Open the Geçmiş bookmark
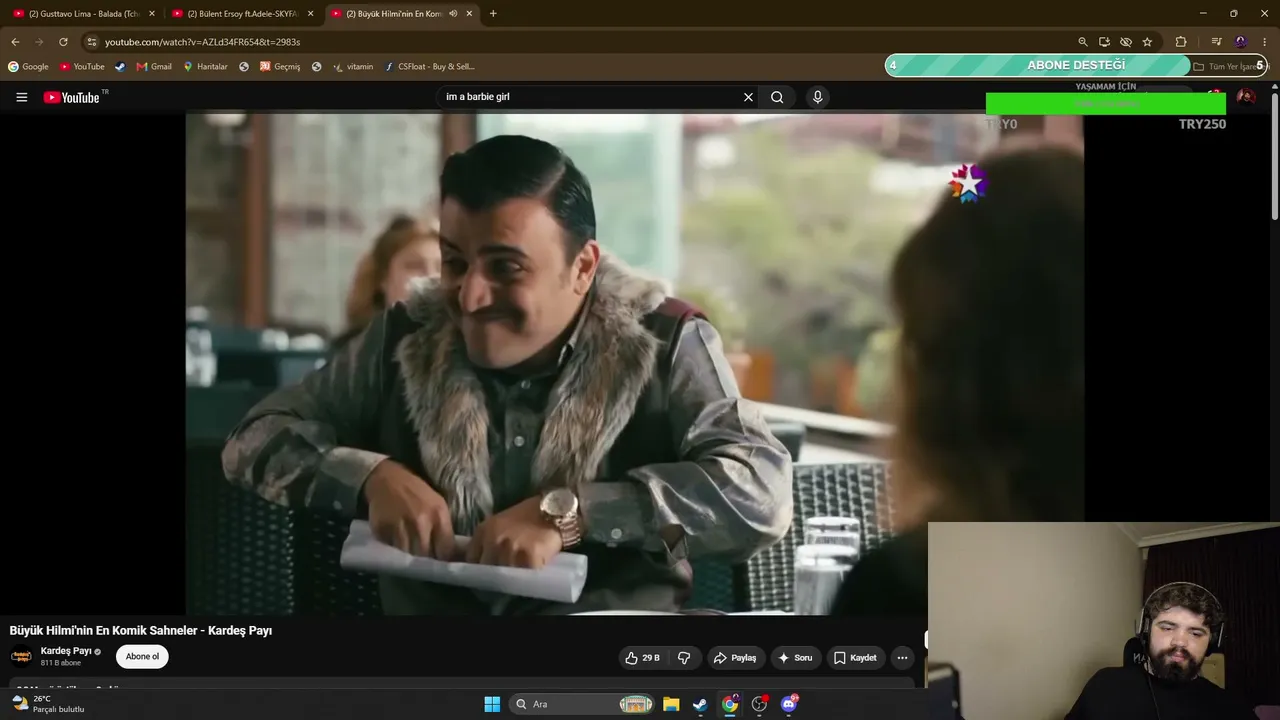This screenshot has width=1280, height=720. coord(280,67)
